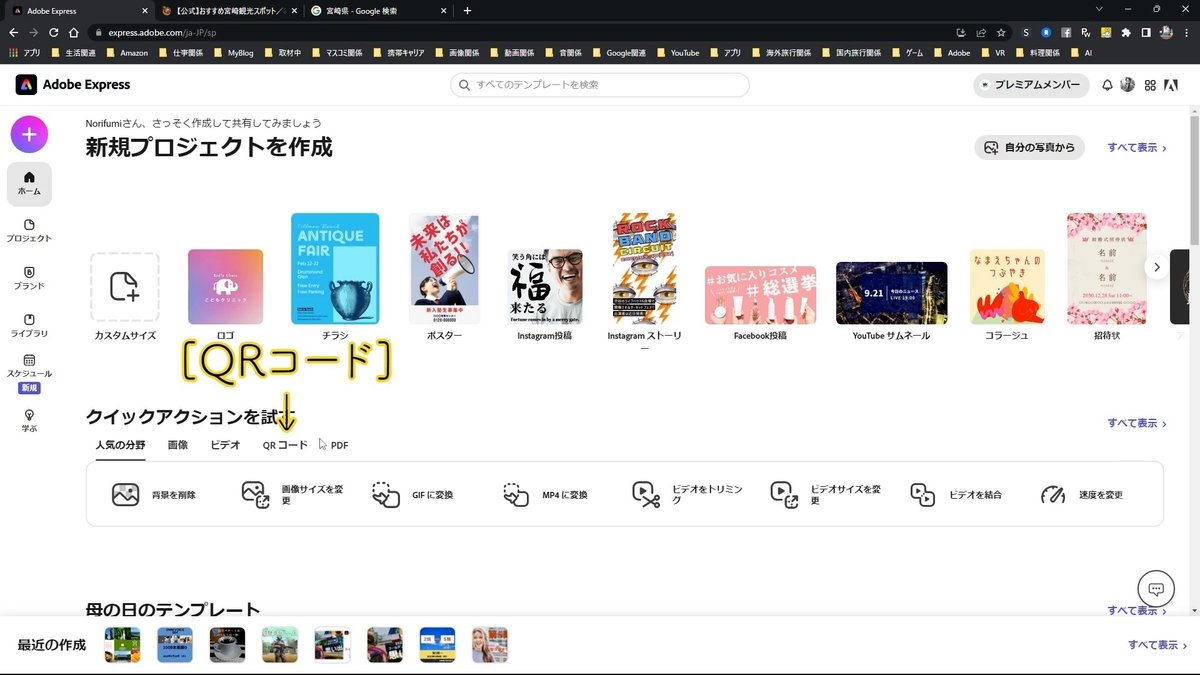This screenshot has height=675, width=1200.
Task: Click すべて表示 in 最近の作成 bar
Action: [x=1158, y=645]
